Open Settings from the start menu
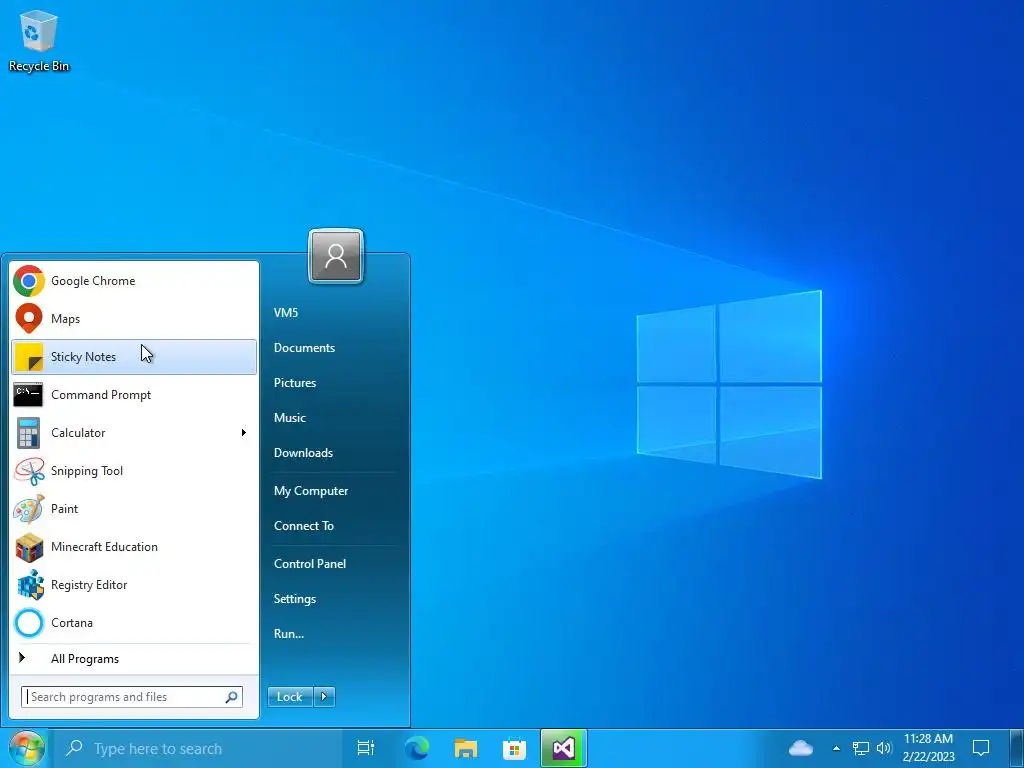This screenshot has height=768, width=1024. [295, 599]
